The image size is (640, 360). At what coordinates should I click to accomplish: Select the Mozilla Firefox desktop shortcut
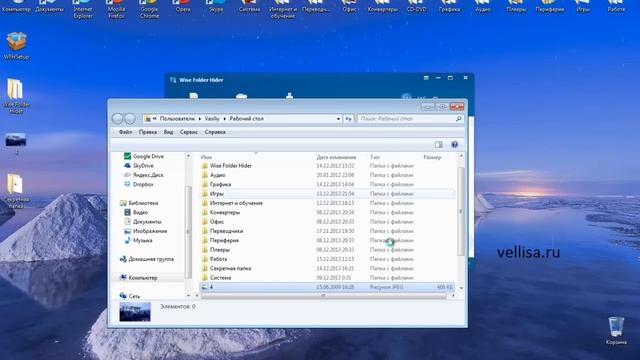pyautogui.click(x=116, y=10)
